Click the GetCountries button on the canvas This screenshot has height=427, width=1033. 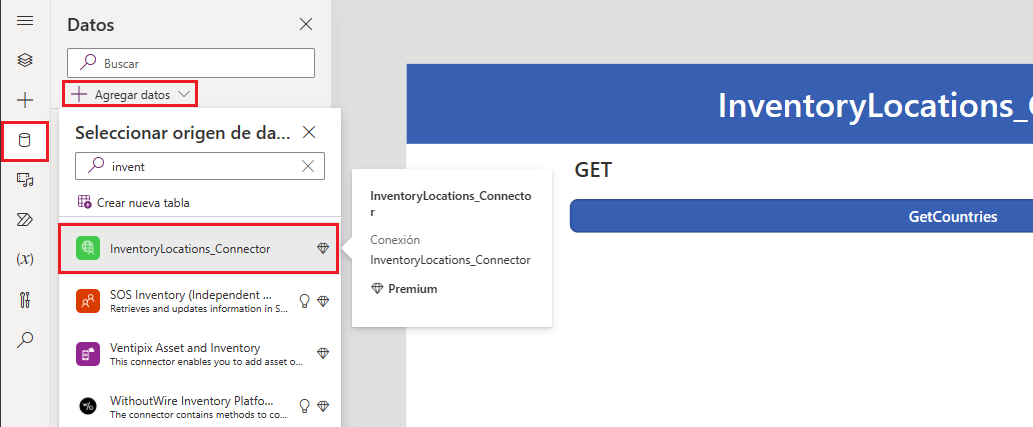(801, 216)
